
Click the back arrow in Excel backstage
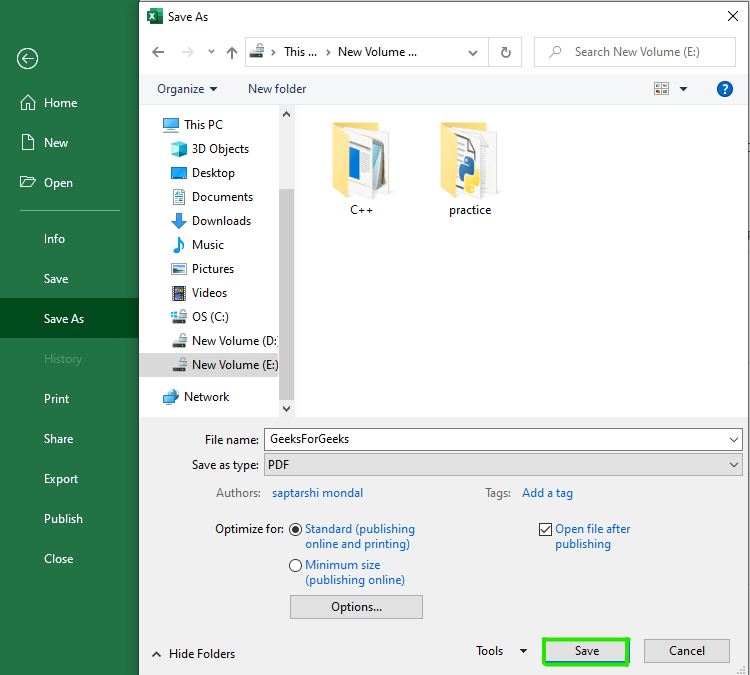pyautogui.click(x=27, y=59)
